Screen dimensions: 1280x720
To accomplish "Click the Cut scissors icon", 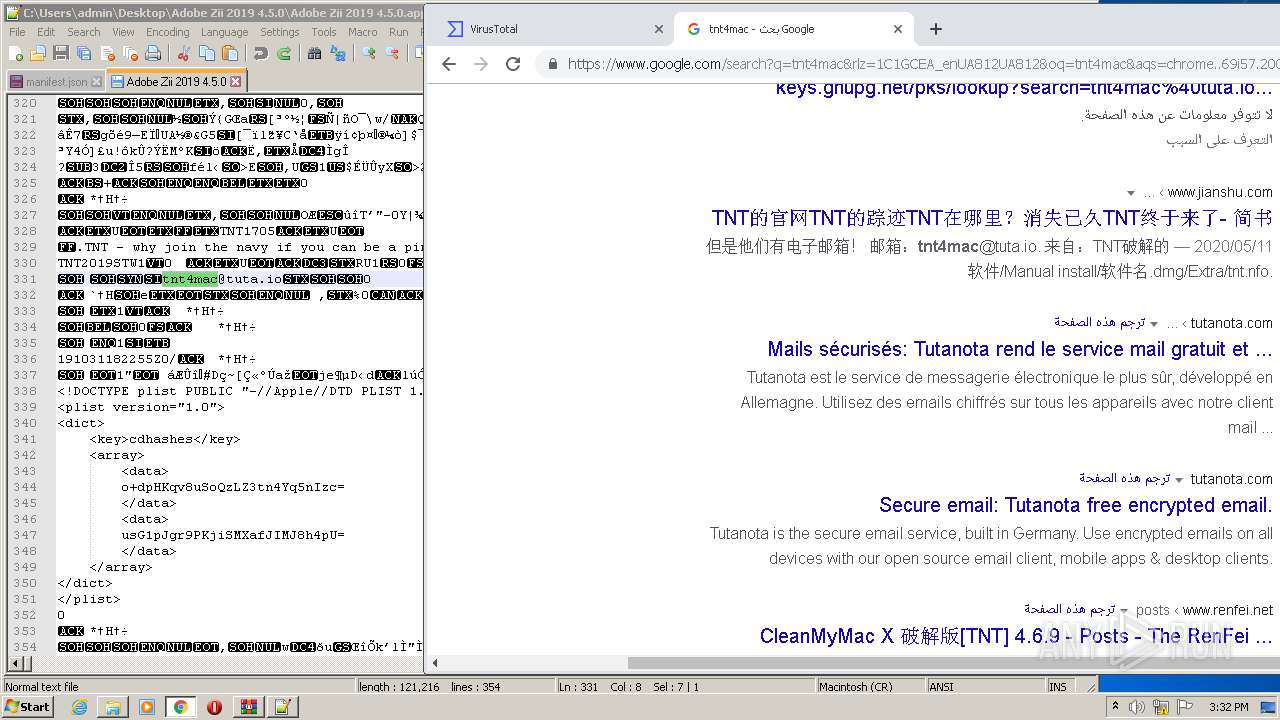I will (x=183, y=53).
